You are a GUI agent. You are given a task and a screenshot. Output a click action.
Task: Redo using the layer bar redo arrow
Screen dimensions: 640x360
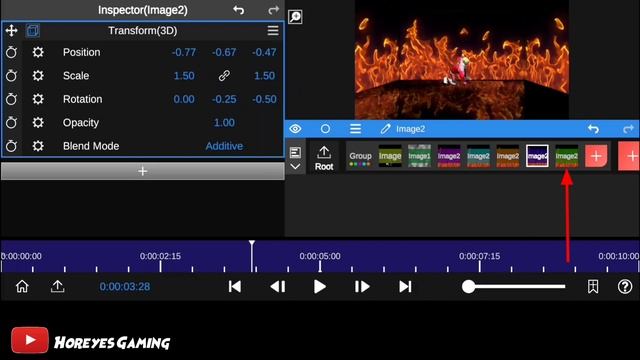pos(629,129)
